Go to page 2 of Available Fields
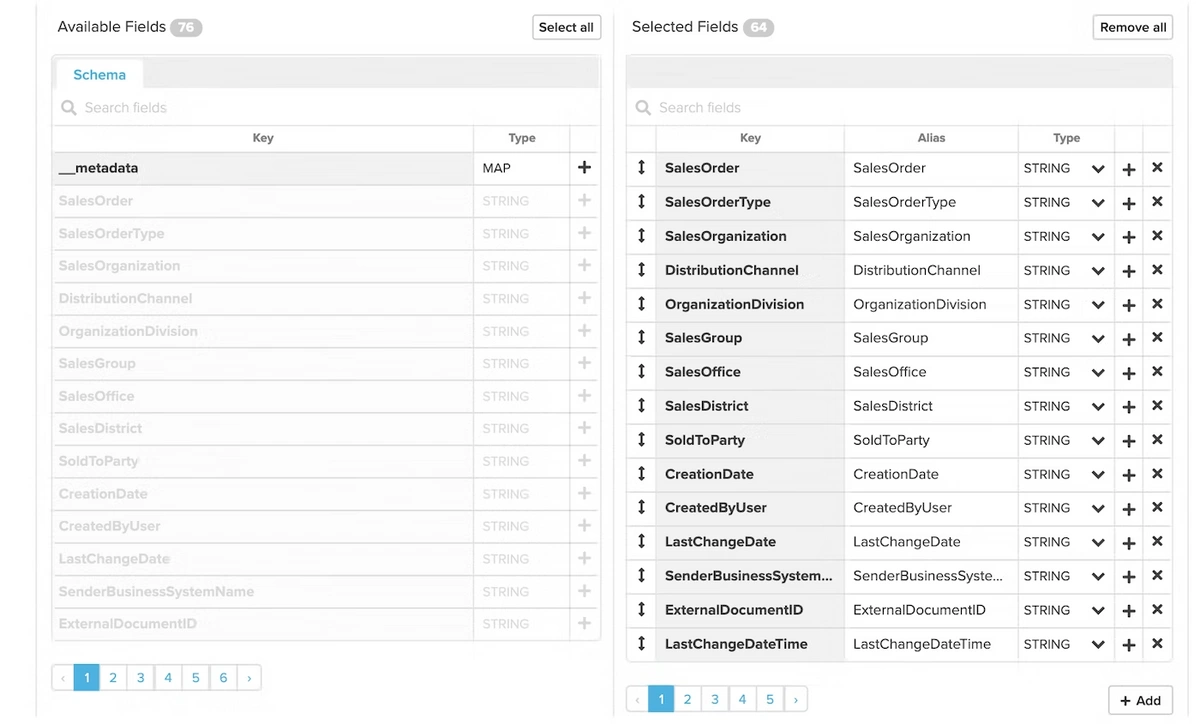Screen dimensions: 1200x724 click(x=113, y=678)
